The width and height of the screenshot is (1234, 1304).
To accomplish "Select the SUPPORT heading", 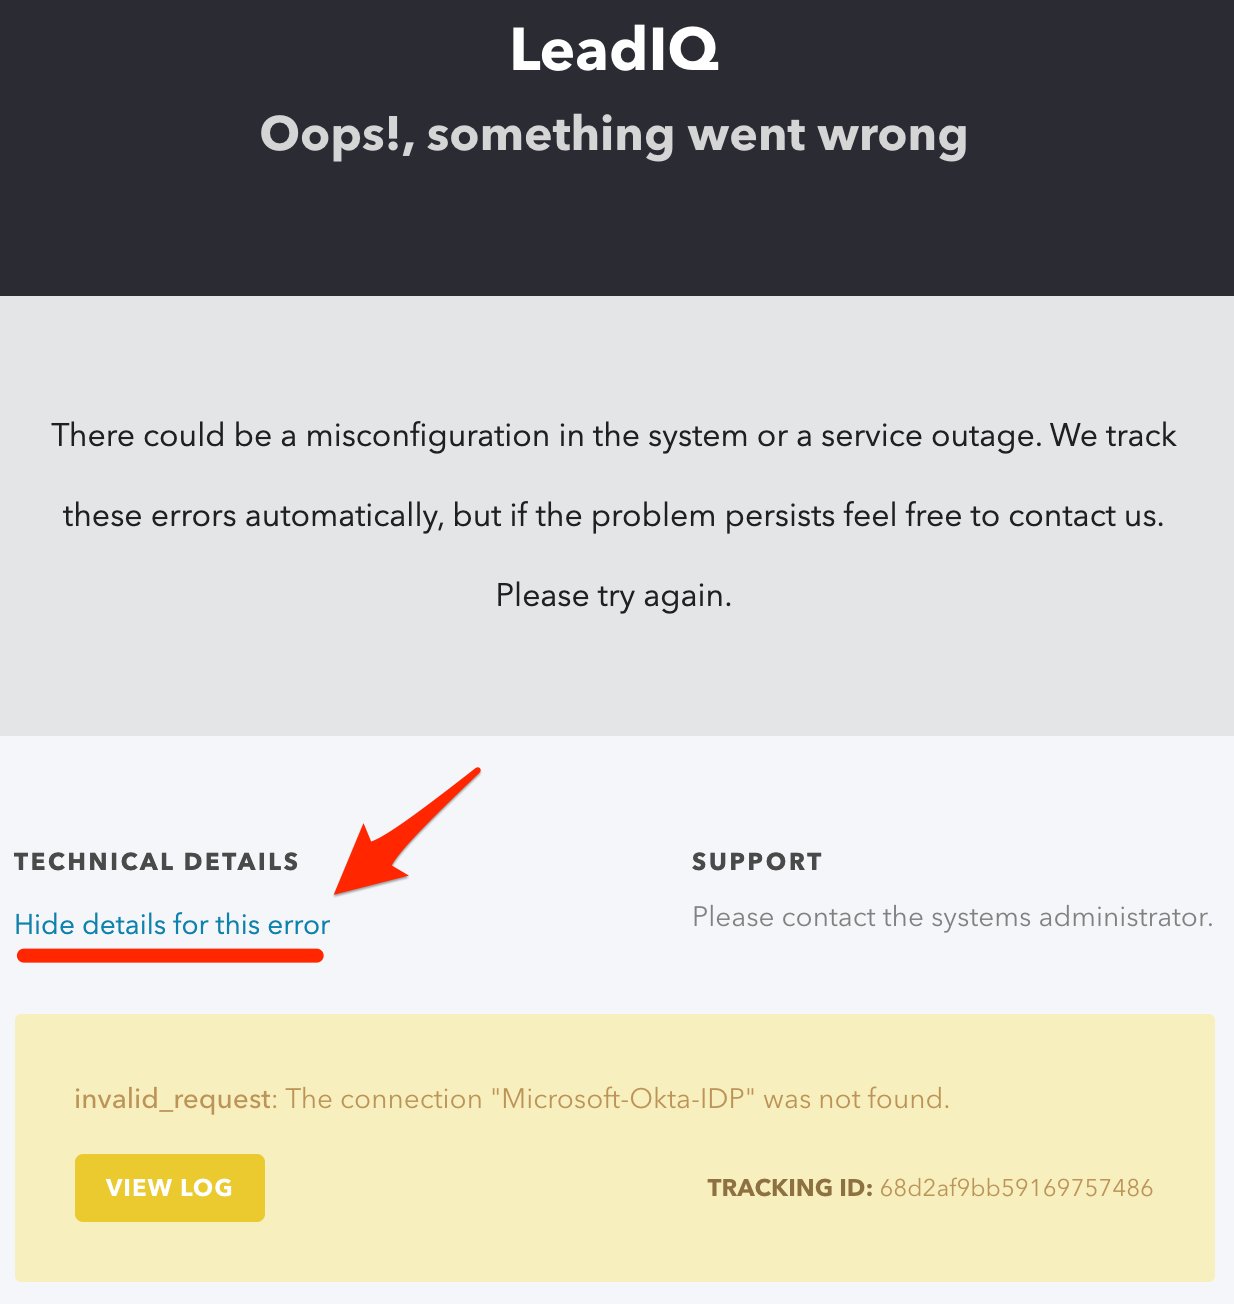I will [757, 862].
